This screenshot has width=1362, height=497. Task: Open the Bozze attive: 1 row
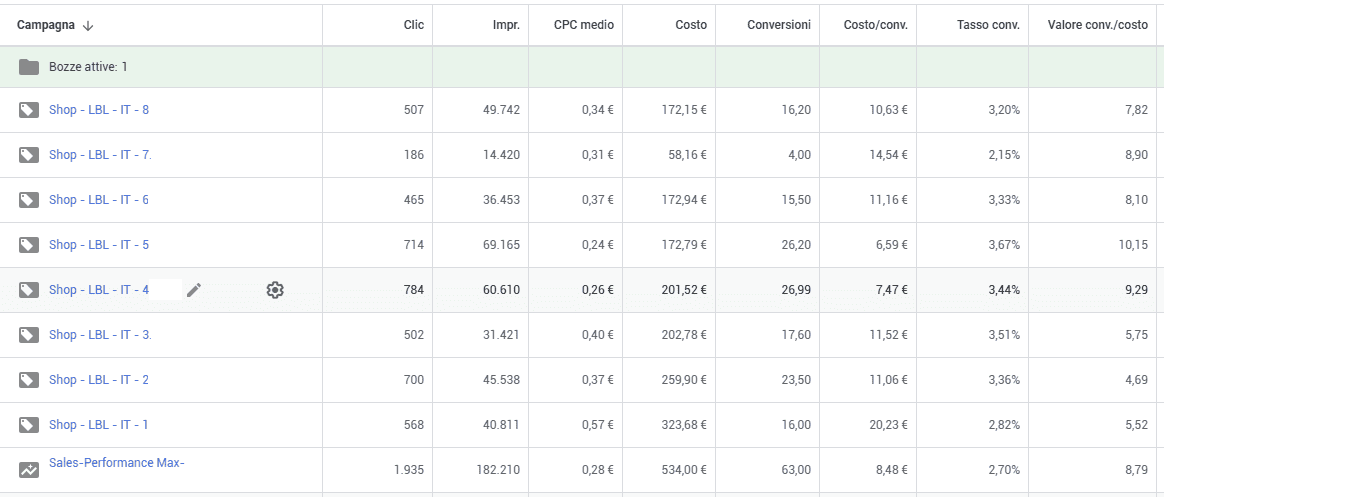pyautogui.click(x=581, y=67)
